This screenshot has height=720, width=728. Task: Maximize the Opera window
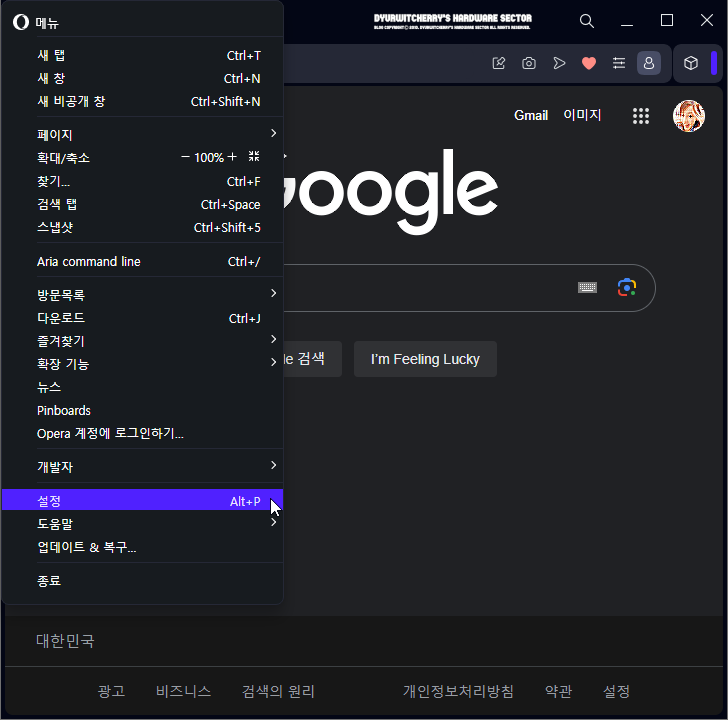click(x=667, y=20)
